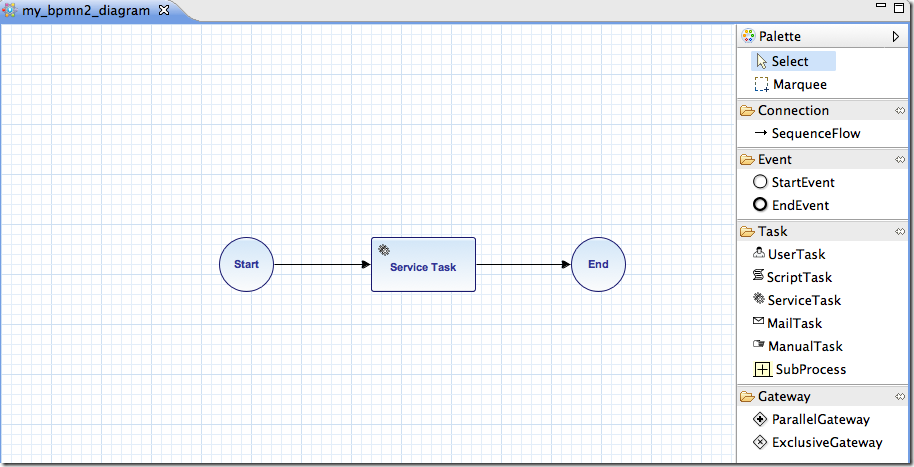Viewport: 914px width, 467px height.
Task: Collapse the Task palette drawer
Action: (x=764, y=231)
